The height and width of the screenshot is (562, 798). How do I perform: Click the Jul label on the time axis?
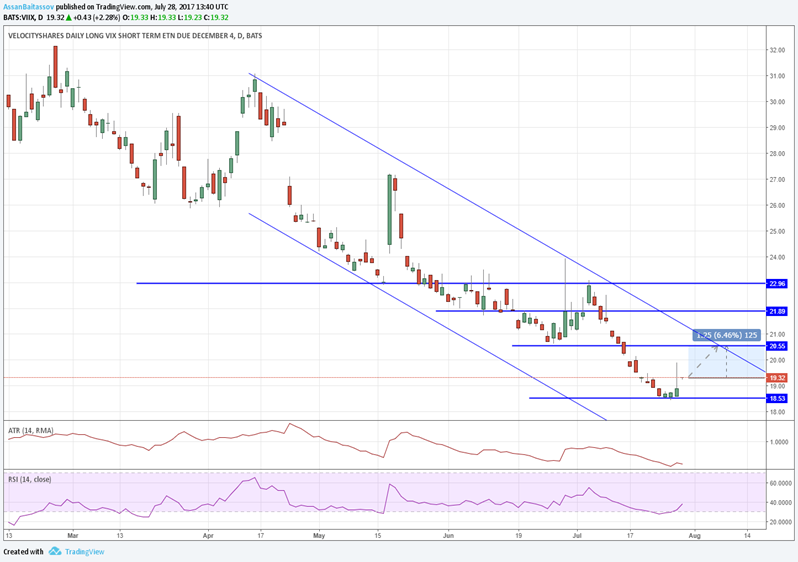pos(578,536)
